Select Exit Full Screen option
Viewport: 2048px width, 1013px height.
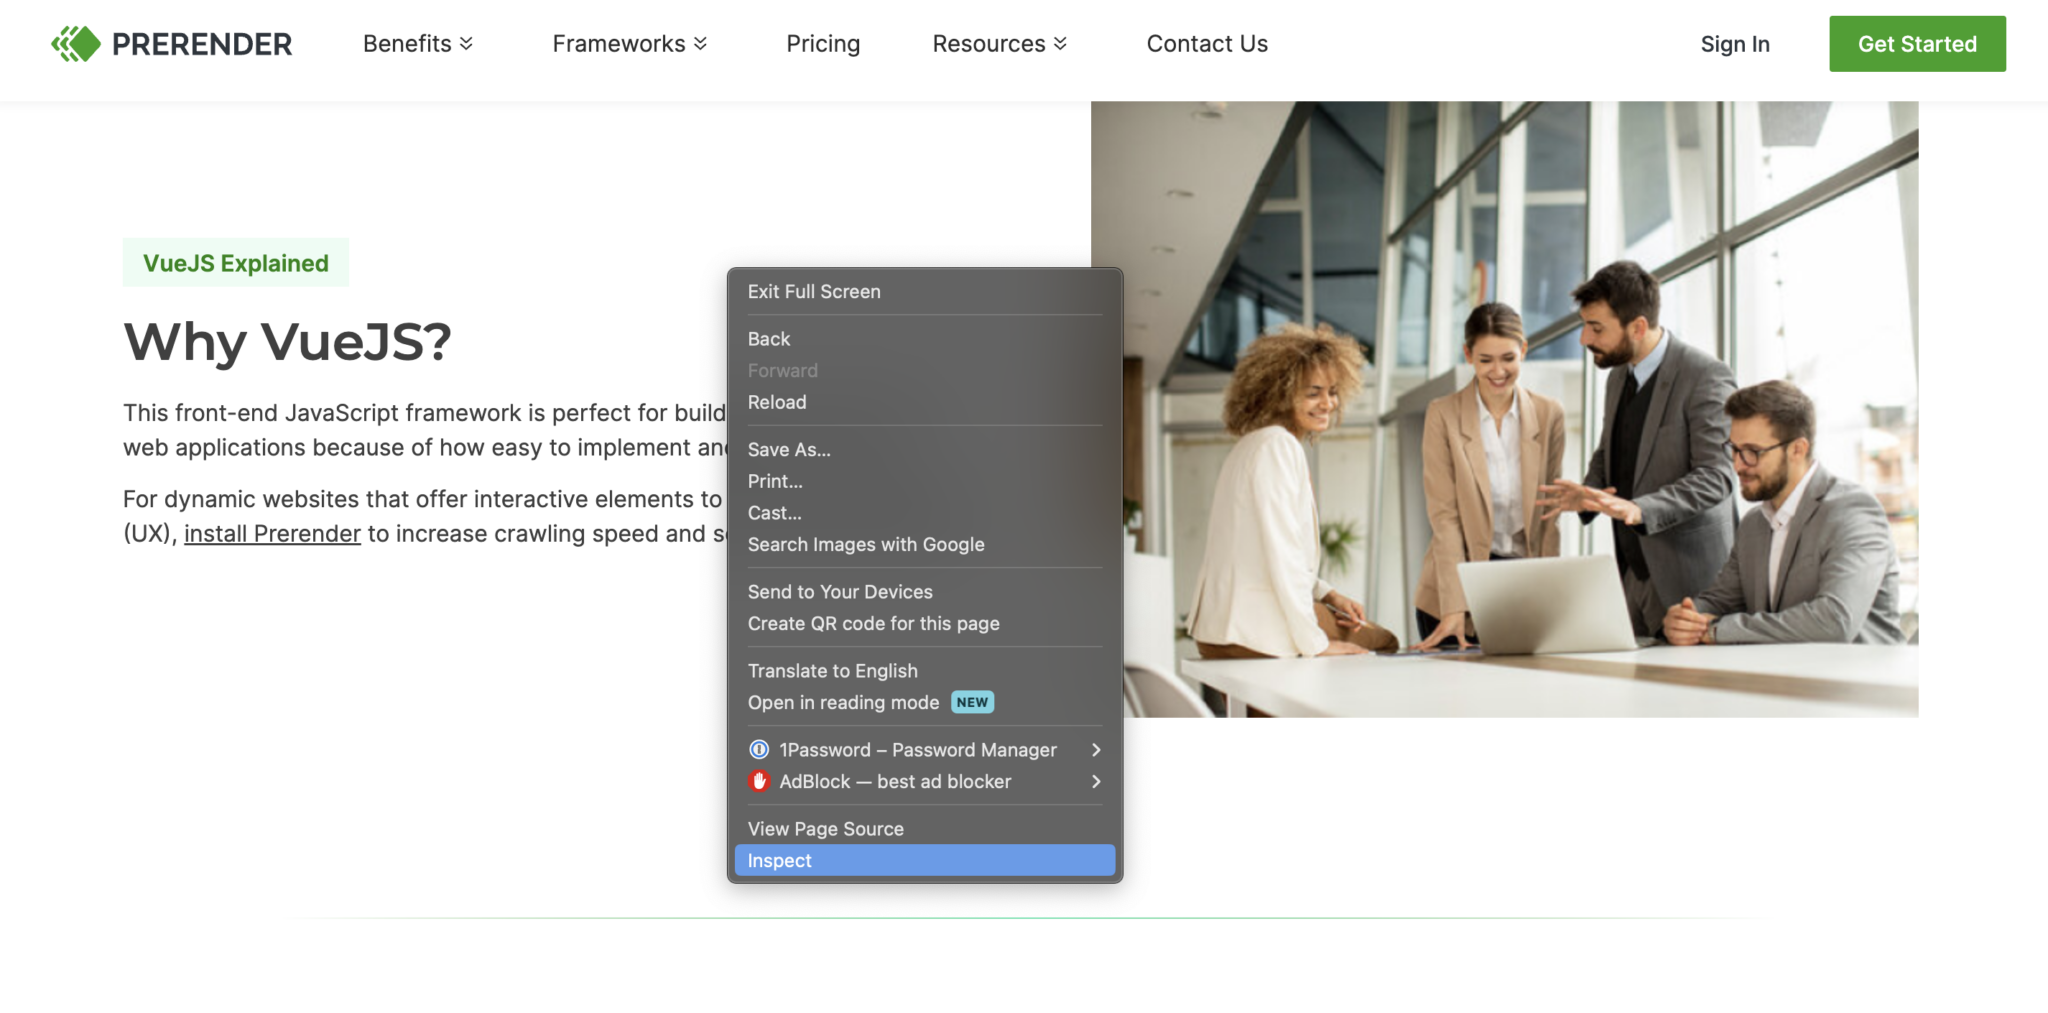(814, 292)
